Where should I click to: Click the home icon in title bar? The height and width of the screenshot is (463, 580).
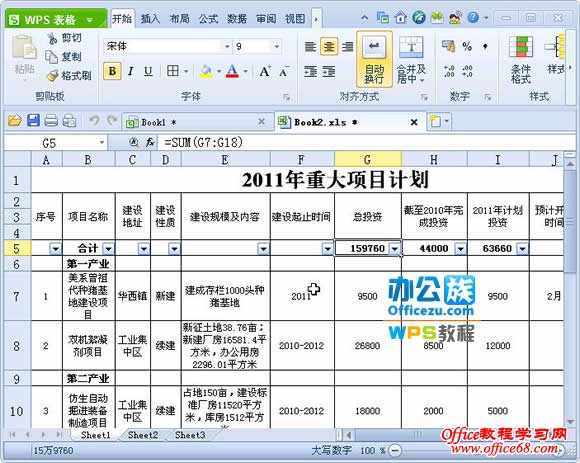coord(401,17)
